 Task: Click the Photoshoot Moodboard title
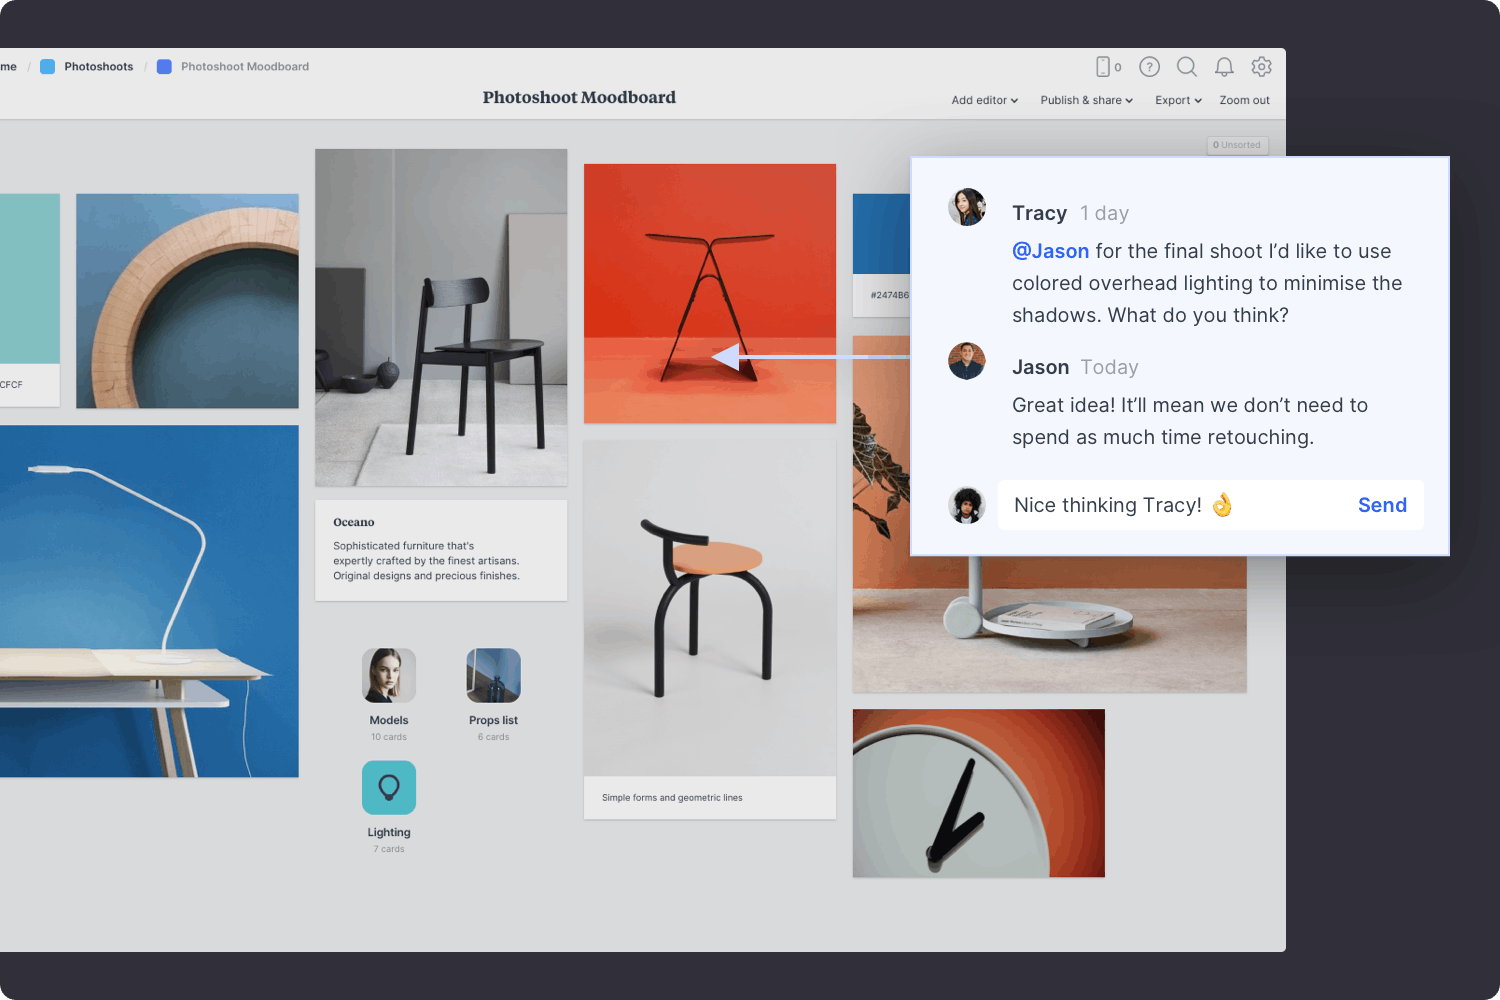coord(579,97)
